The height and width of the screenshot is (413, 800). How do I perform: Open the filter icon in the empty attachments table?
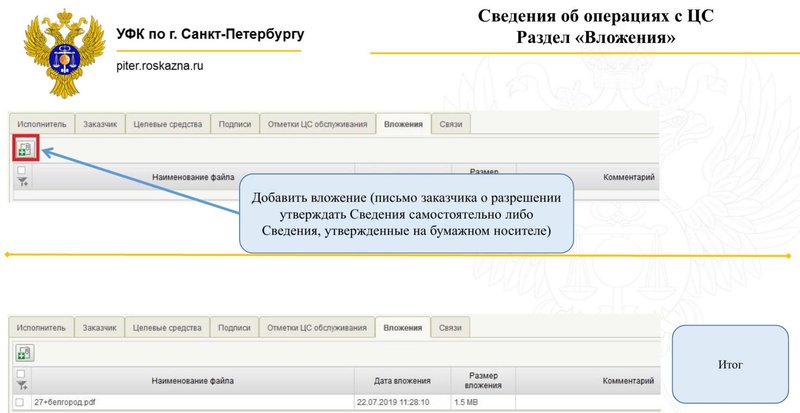(22, 182)
